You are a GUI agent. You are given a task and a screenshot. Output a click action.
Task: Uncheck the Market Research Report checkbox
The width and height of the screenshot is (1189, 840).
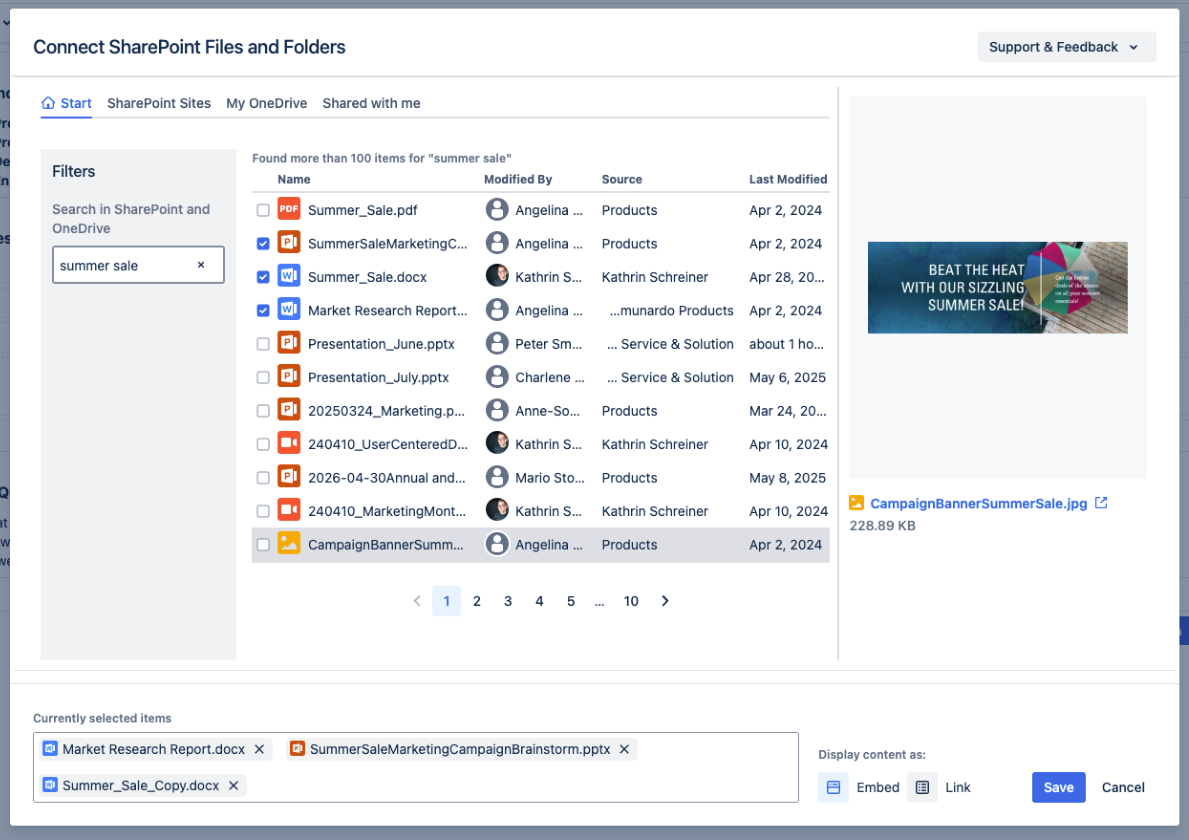pyautogui.click(x=263, y=310)
